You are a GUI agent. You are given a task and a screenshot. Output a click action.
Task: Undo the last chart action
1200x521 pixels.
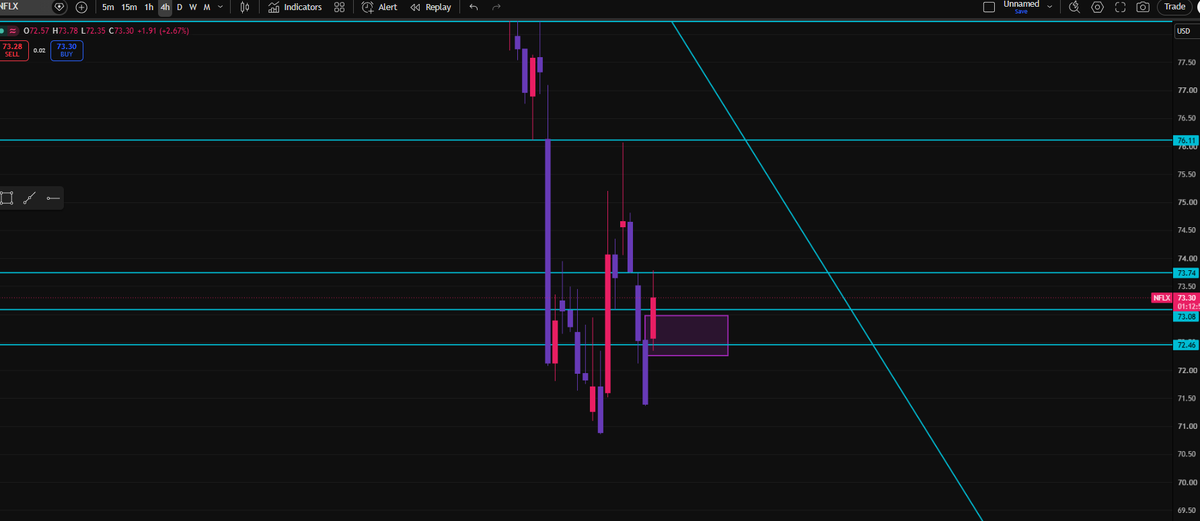click(473, 7)
